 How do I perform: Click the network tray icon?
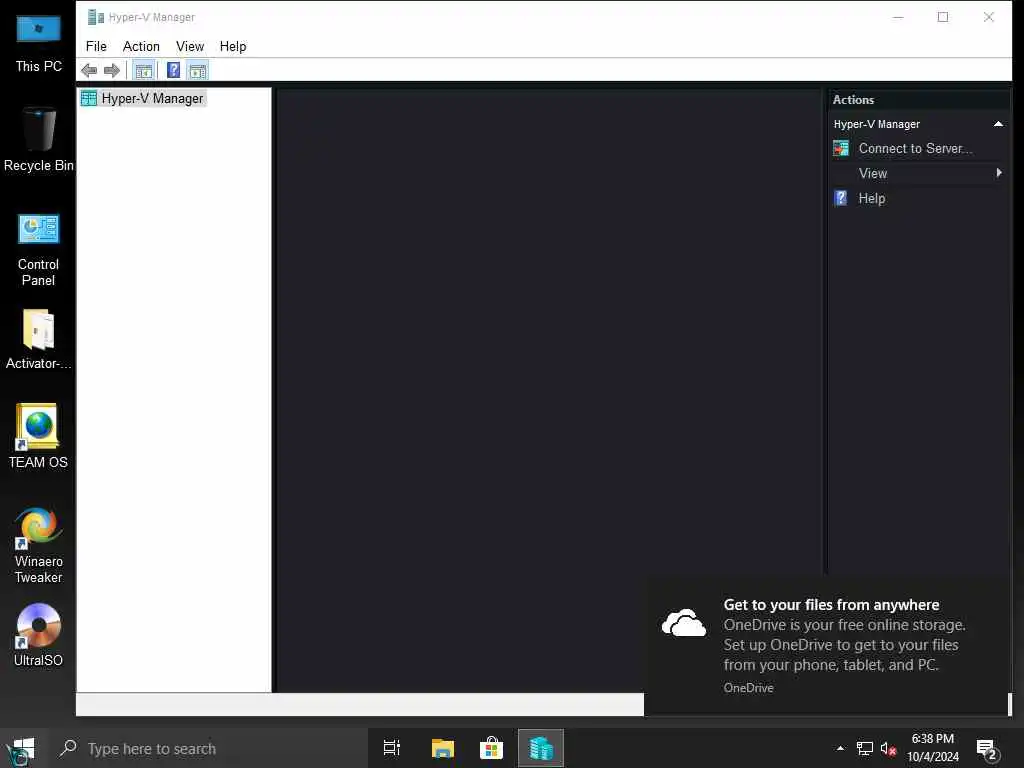point(865,748)
